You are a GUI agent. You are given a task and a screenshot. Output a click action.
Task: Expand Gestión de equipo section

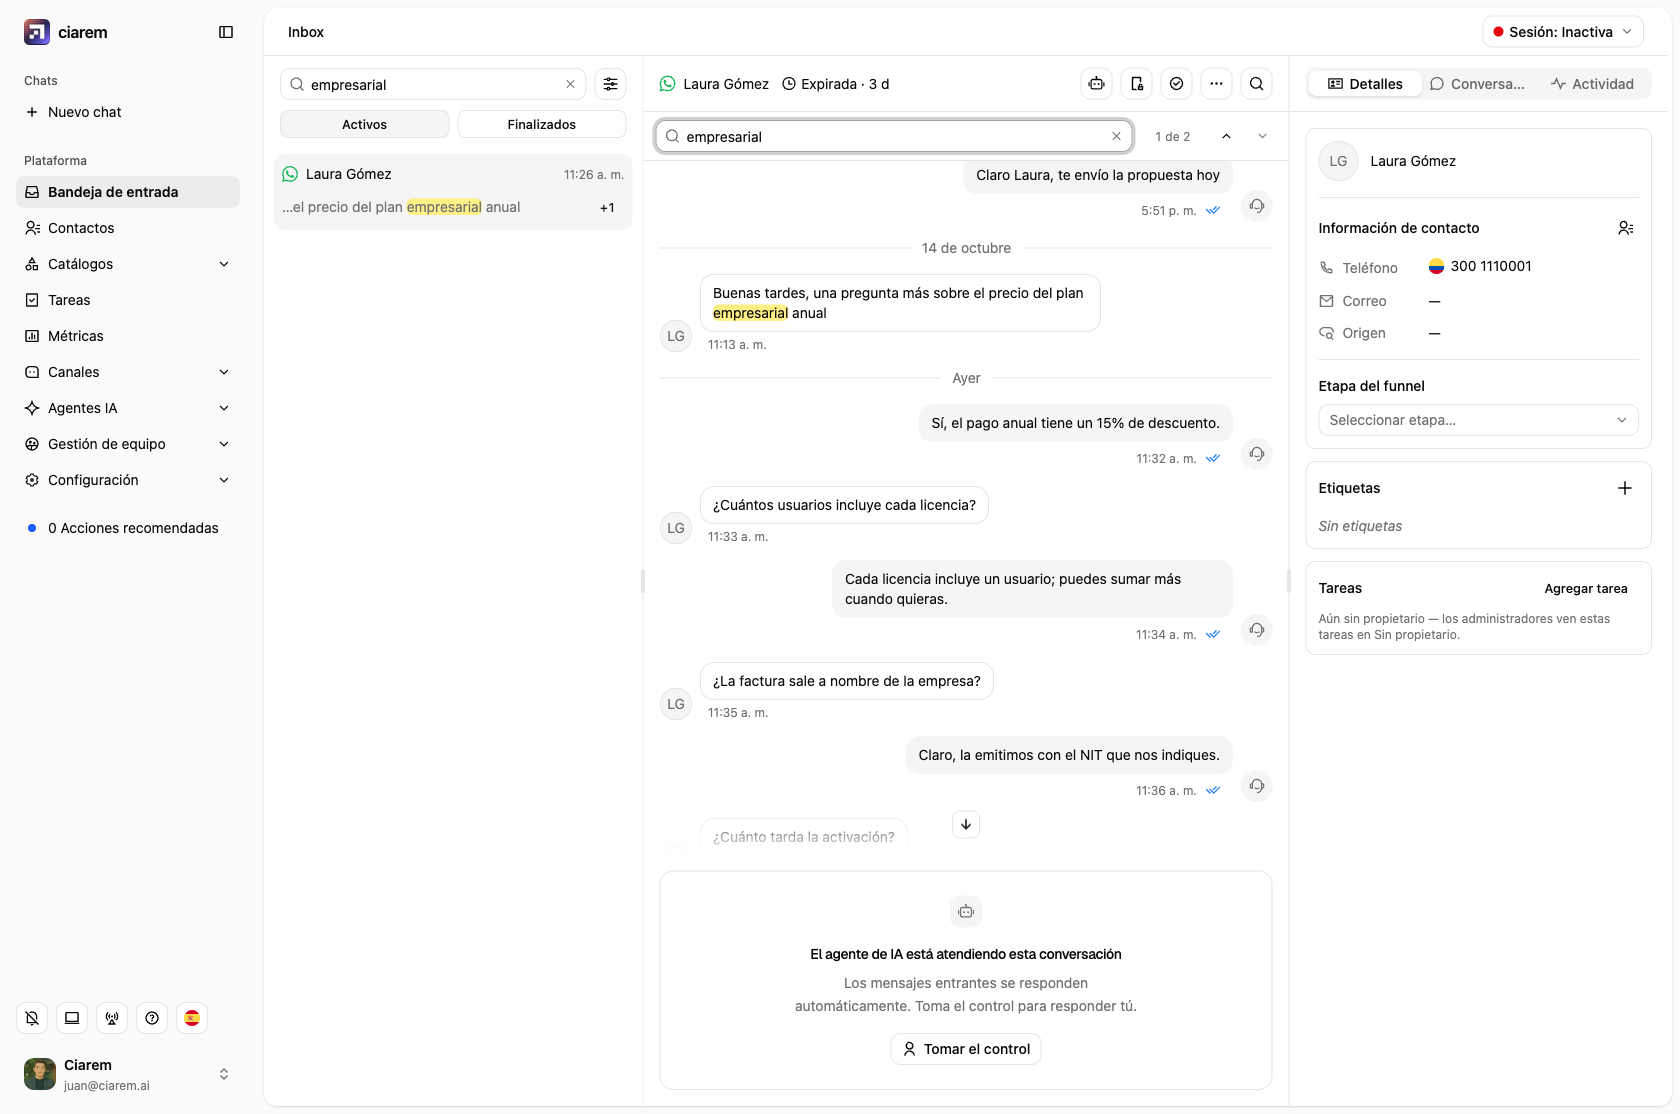click(x=128, y=444)
